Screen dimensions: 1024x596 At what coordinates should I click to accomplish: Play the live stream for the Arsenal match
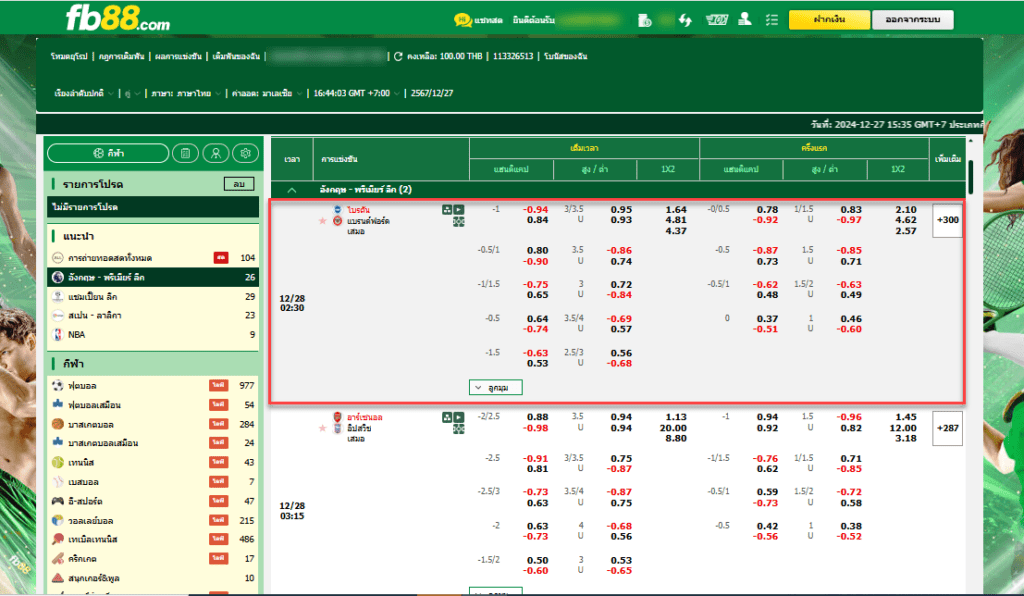tap(459, 417)
